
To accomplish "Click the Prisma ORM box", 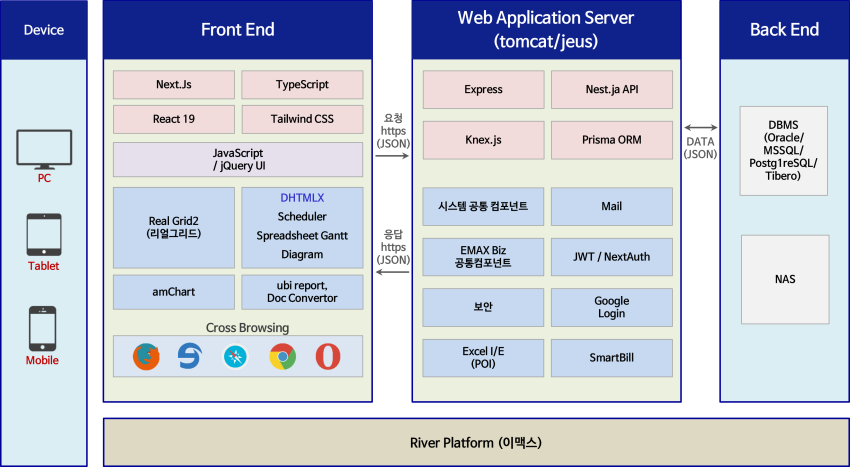I will [611, 140].
